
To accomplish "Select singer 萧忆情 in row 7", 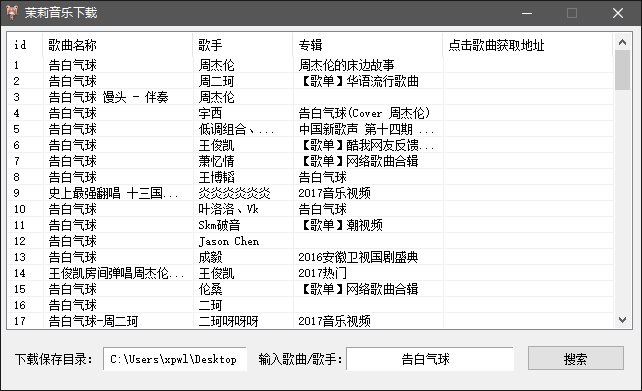I will pyautogui.click(x=216, y=161).
